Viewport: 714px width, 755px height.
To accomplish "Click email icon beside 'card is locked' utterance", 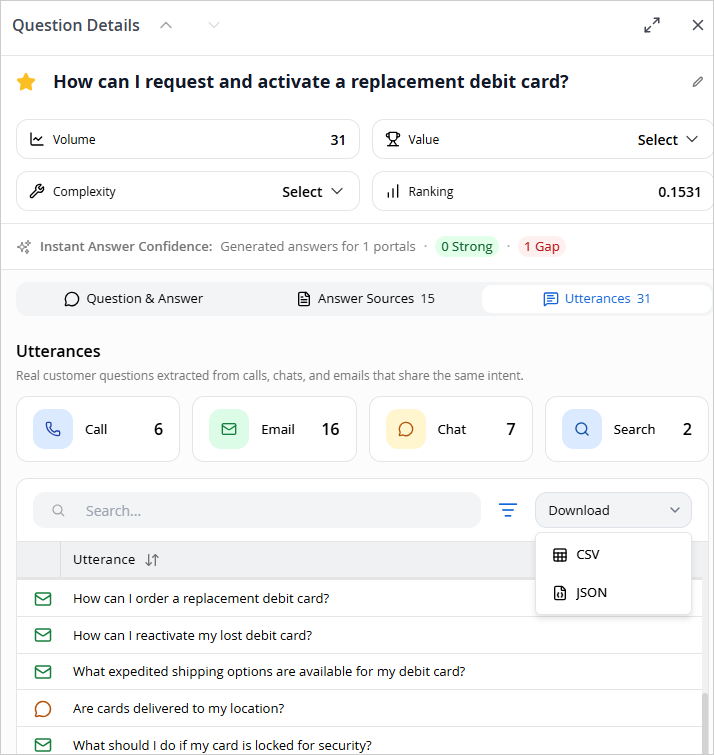I will coord(43,745).
